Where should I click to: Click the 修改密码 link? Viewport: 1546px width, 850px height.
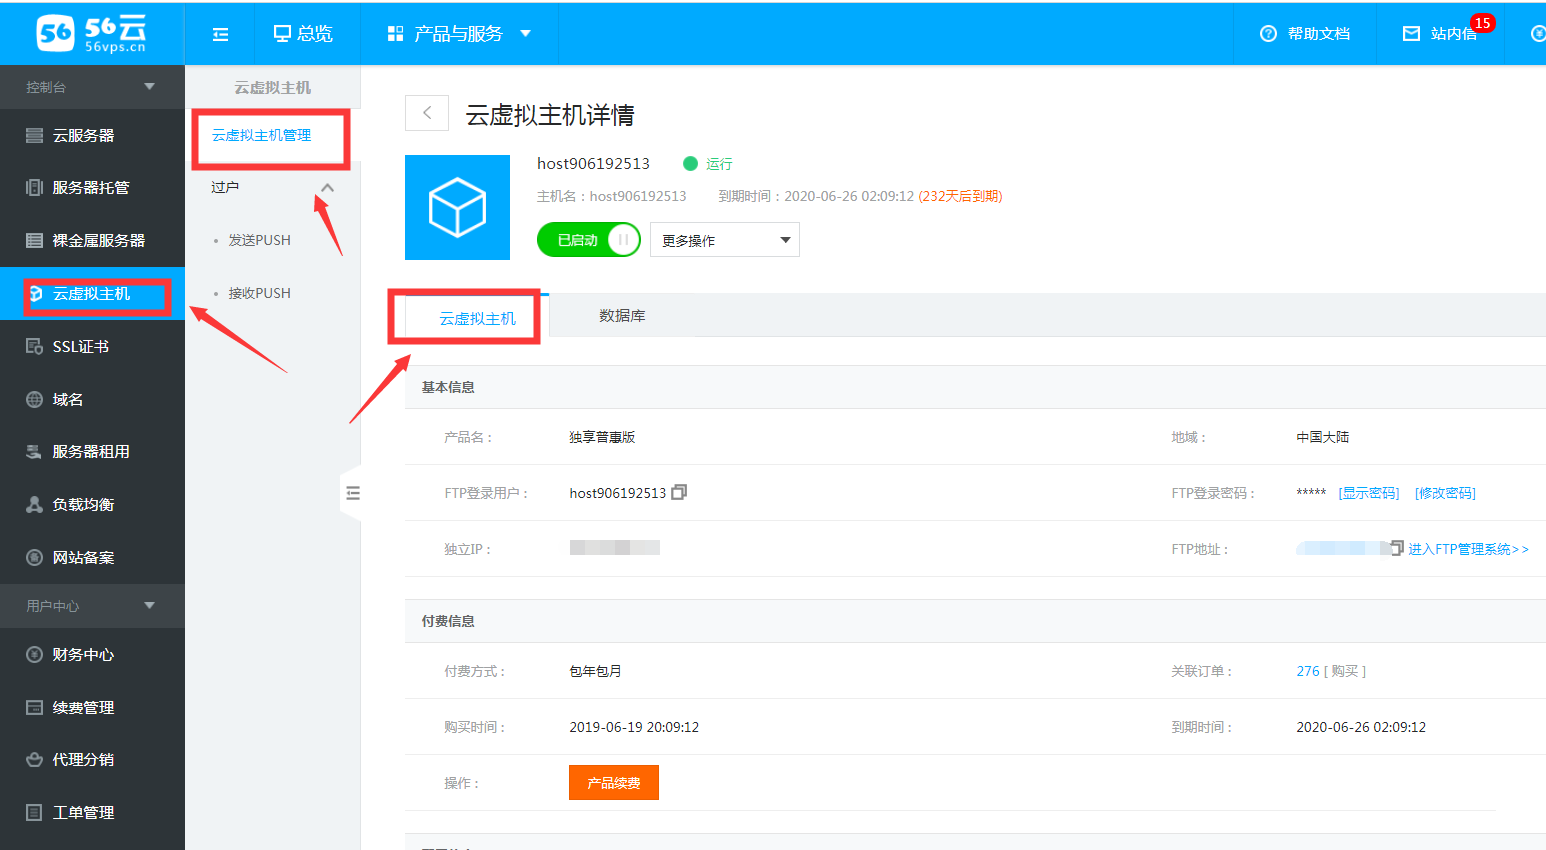click(1445, 493)
